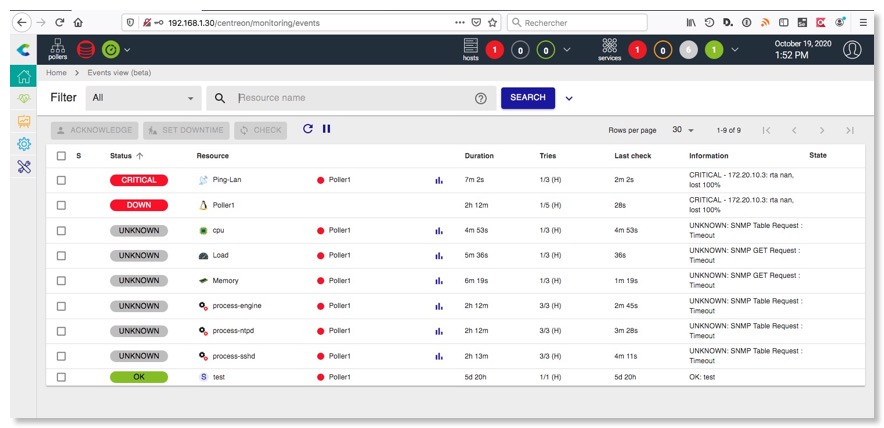Image resolution: width=884 pixels, height=428 pixels.
Task: Expand the Rows per page dropdown
Action: click(683, 130)
